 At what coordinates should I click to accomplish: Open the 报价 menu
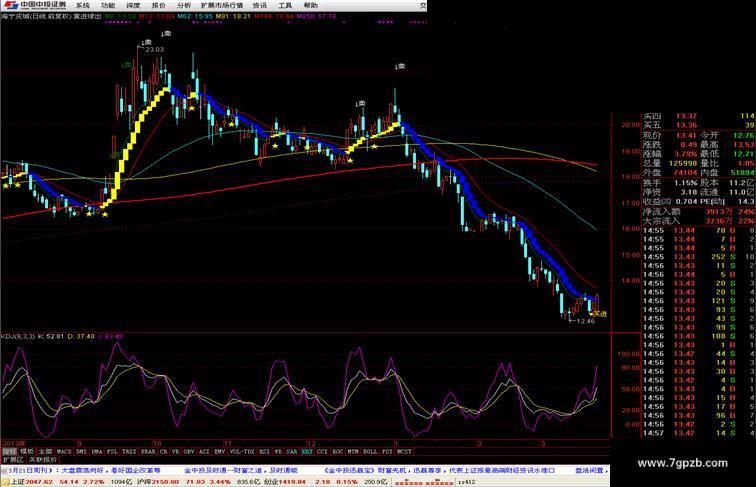[159, 5]
